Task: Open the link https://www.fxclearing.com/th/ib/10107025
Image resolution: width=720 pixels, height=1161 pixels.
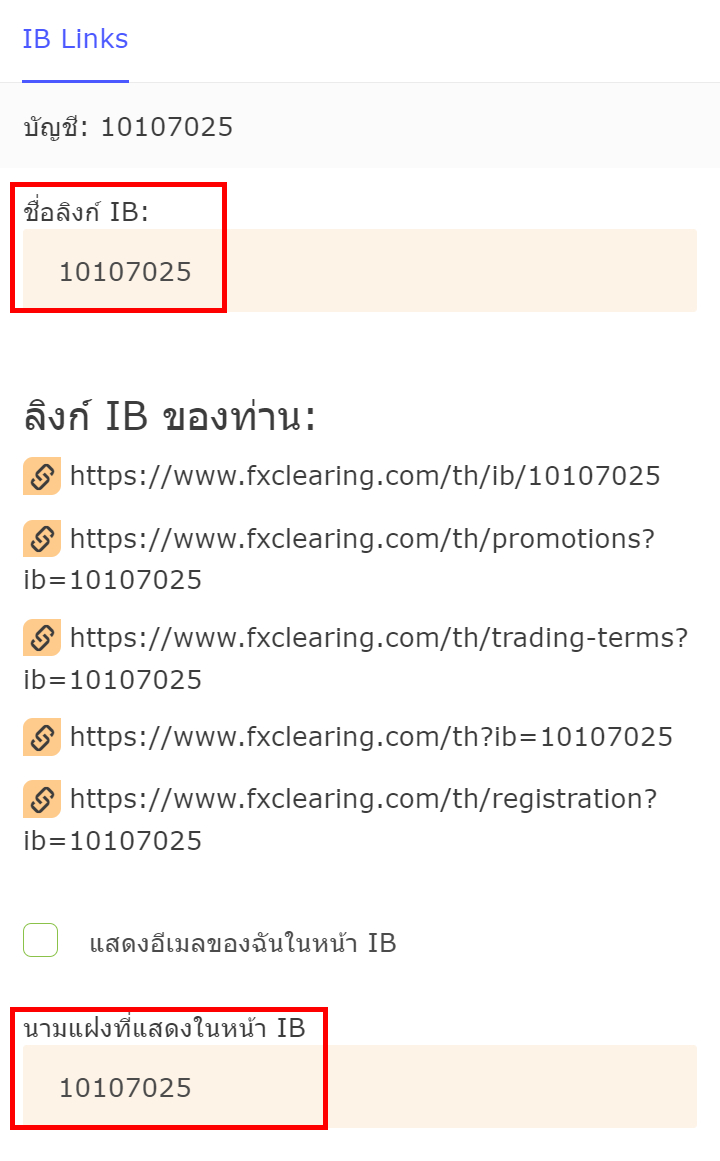Action: pyautogui.click(x=363, y=476)
